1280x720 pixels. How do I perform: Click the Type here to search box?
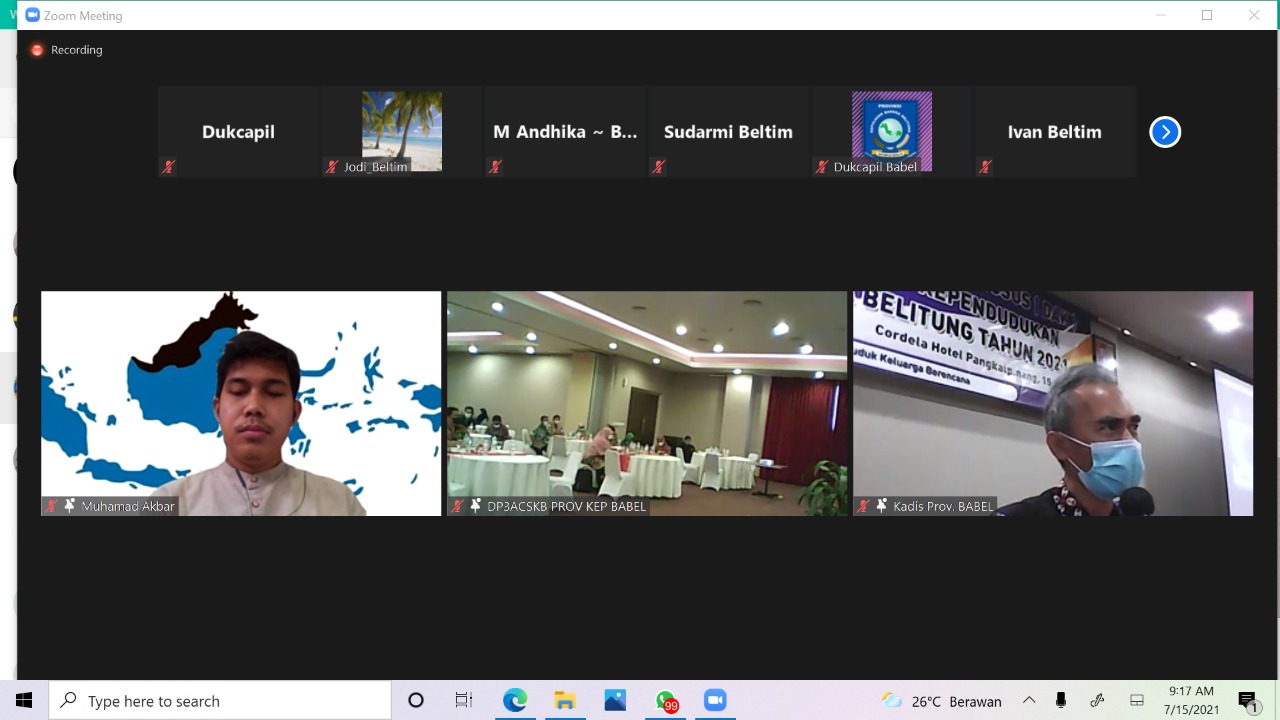(x=220, y=701)
